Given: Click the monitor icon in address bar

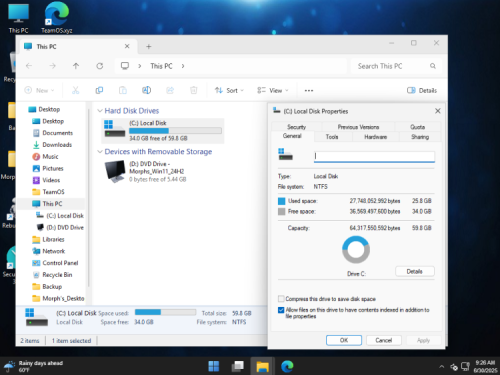Looking at the screenshot, I should 125,66.
